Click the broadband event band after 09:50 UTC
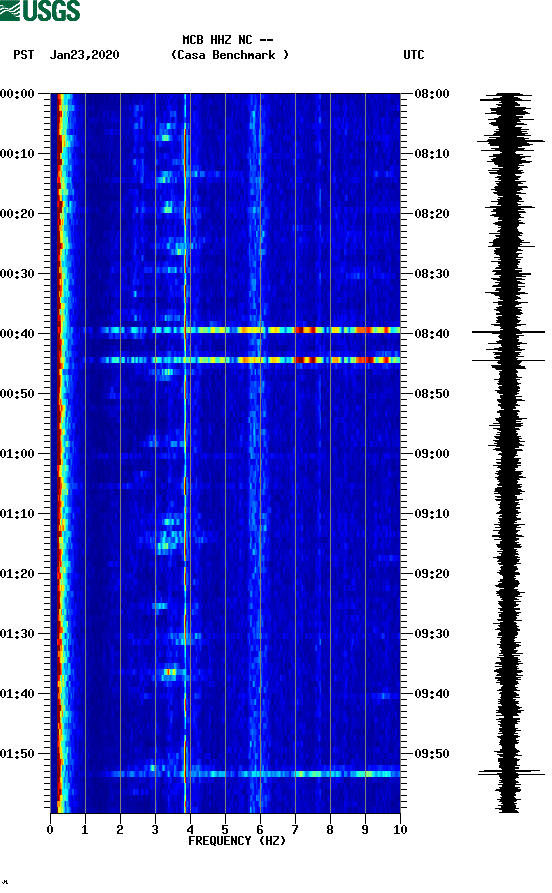 point(251,774)
